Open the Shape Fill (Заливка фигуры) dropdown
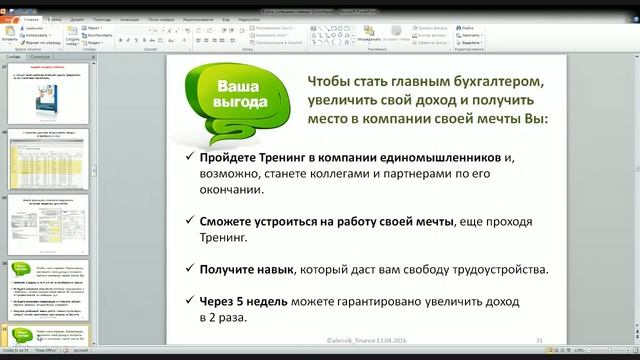The width and height of the screenshot is (640, 360). pos(430,28)
